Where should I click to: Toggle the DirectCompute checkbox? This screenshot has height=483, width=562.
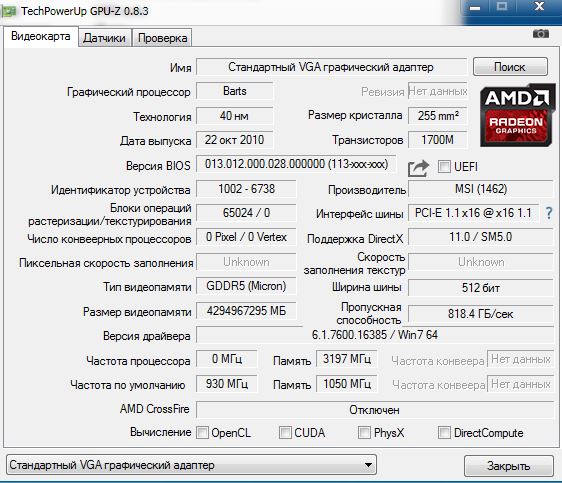[444, 432]
